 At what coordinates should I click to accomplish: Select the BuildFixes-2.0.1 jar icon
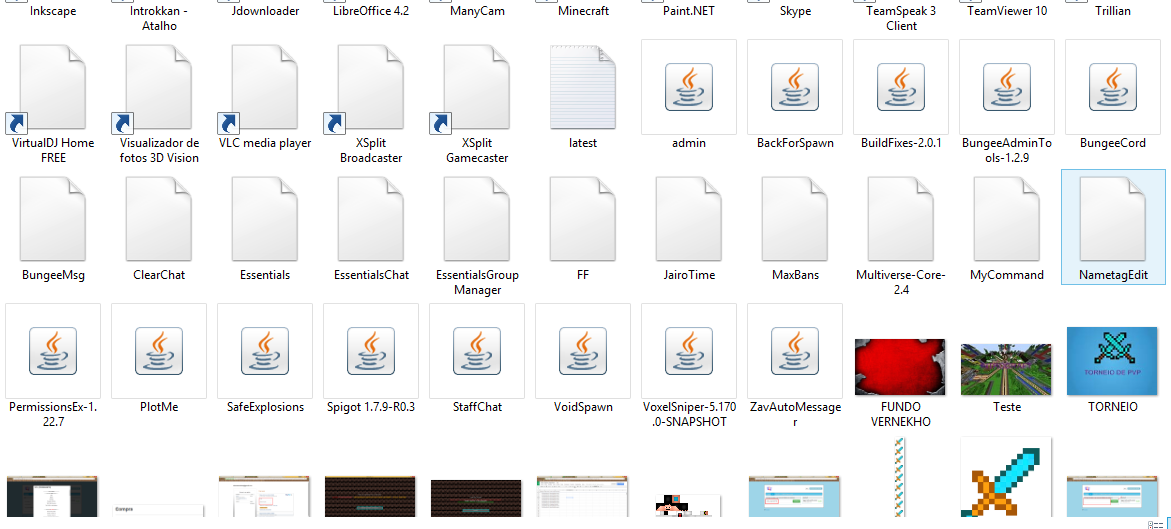tap(901, 87)
